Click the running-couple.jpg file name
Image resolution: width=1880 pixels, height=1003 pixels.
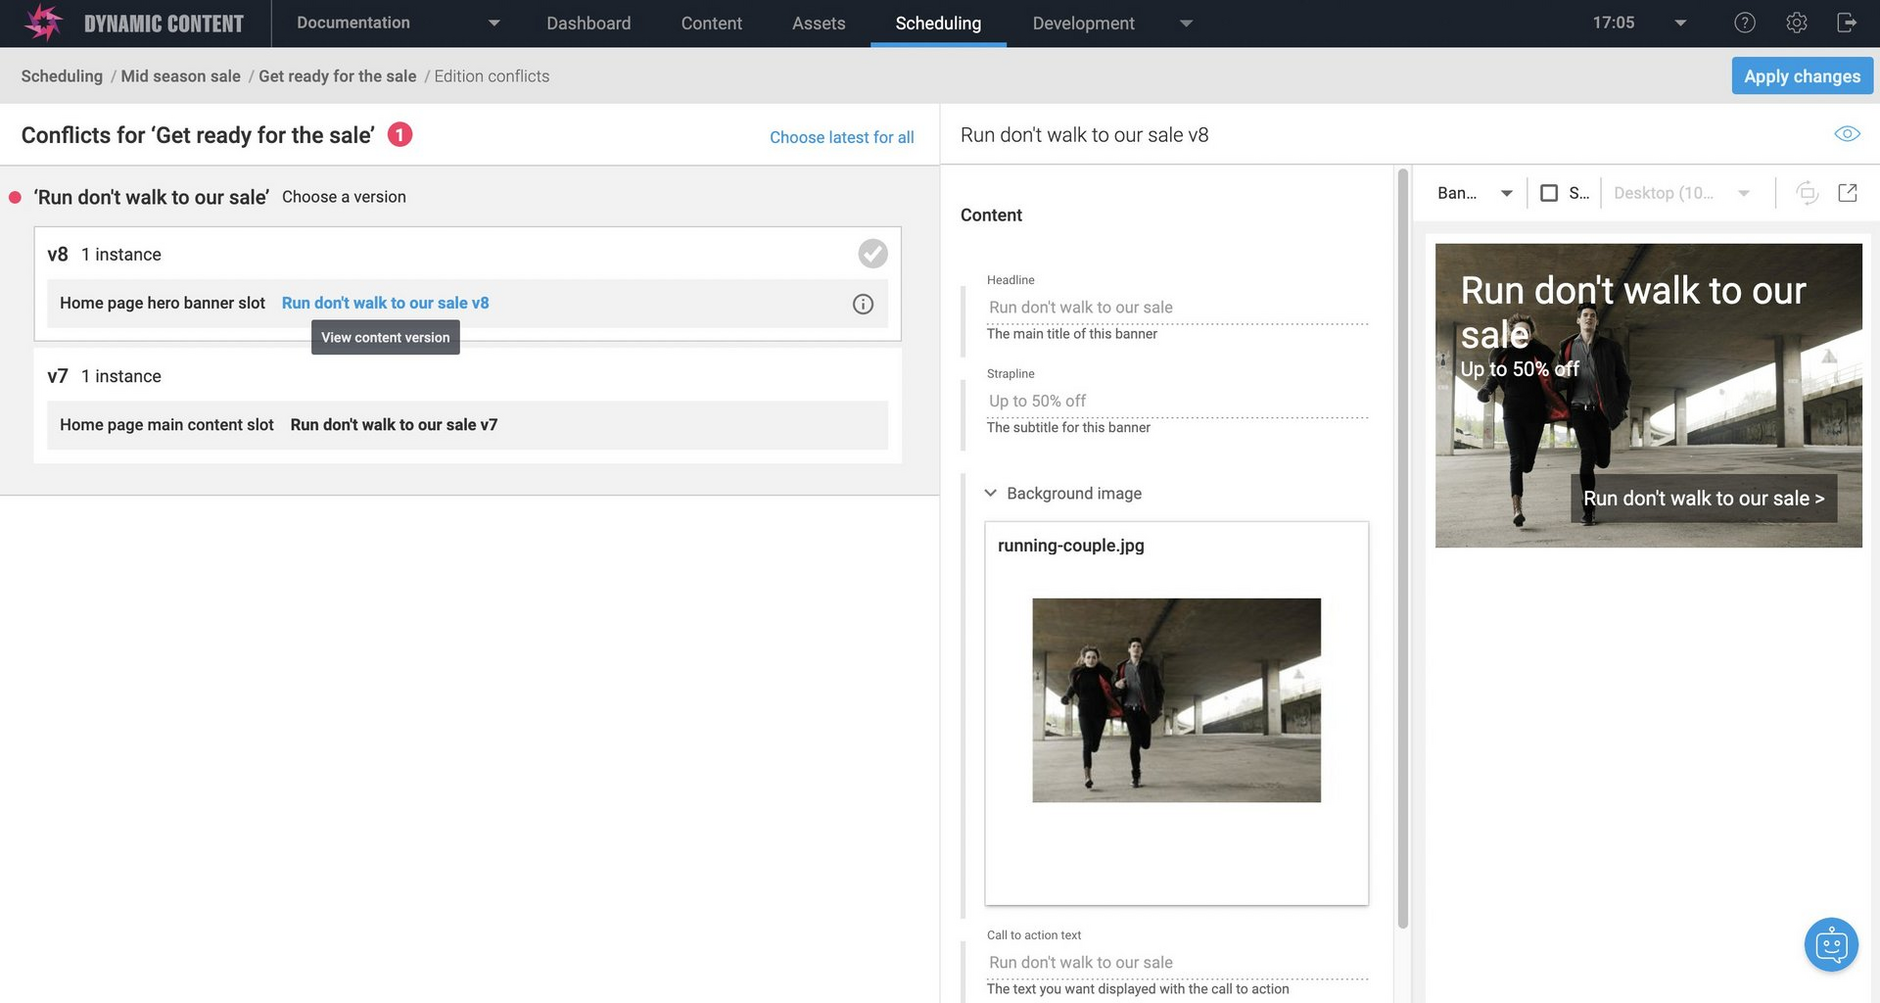(1070, 546)
